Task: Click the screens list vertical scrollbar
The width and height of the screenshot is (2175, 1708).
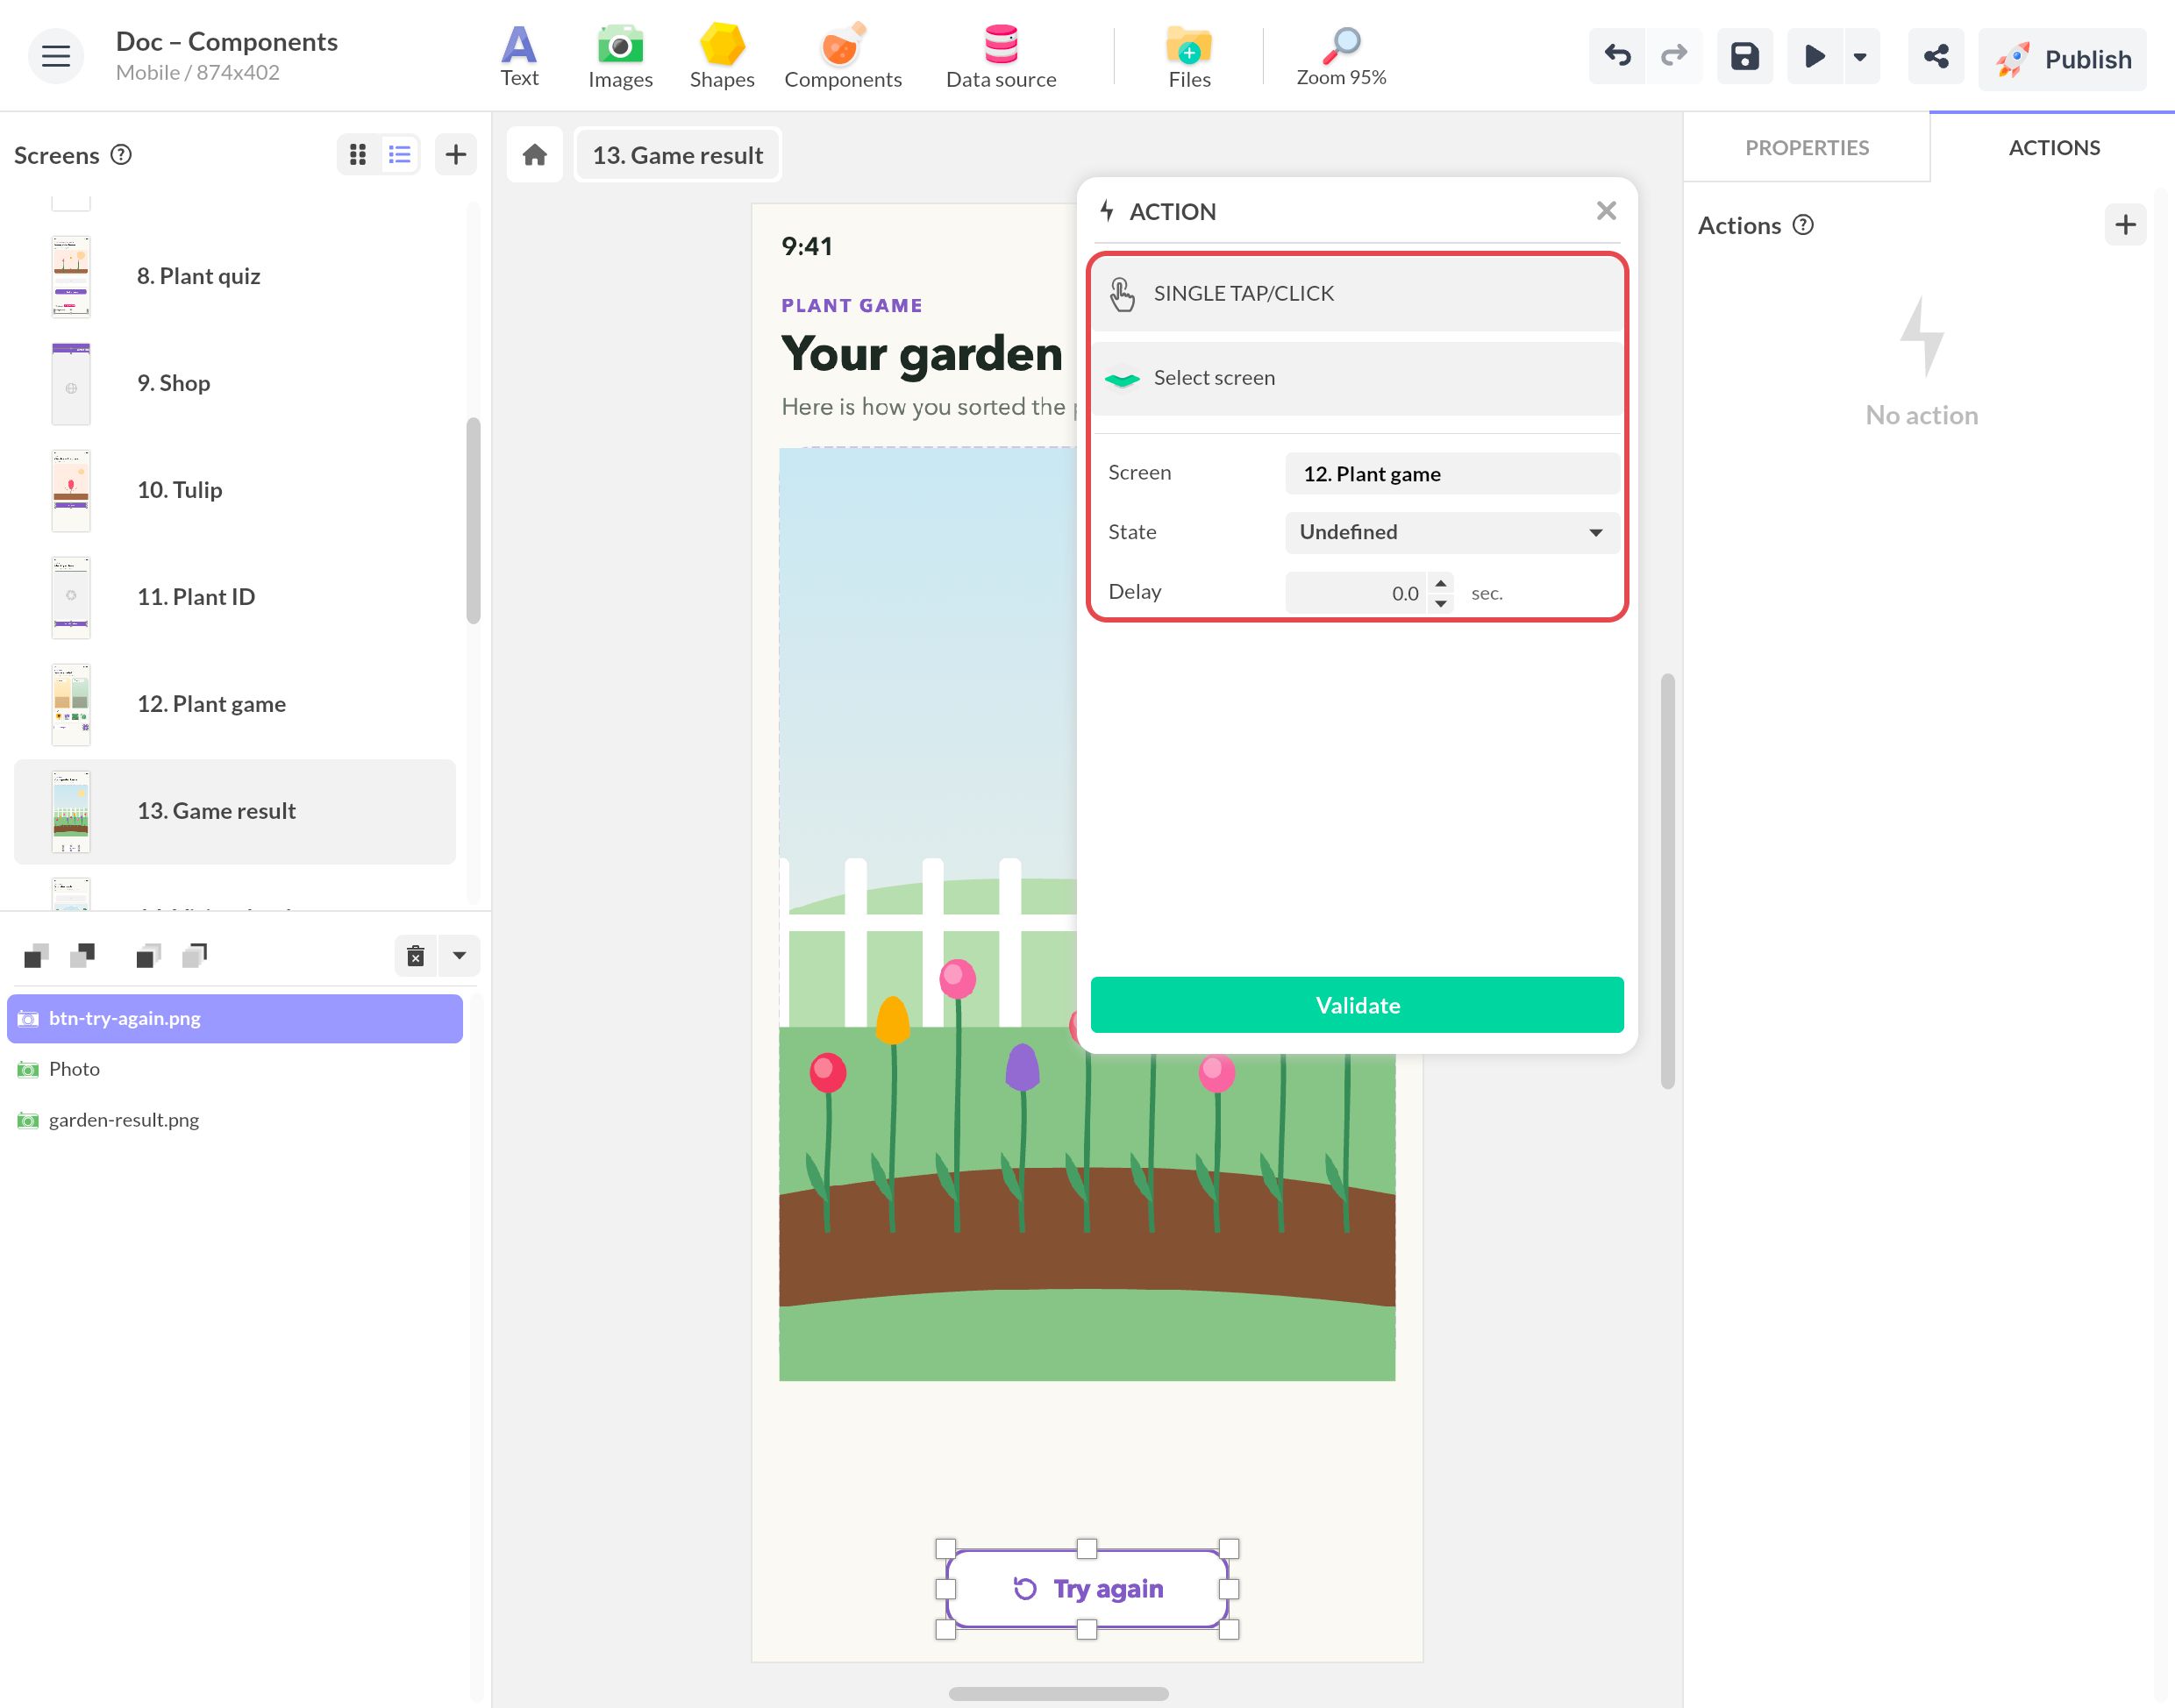Action: (x=473, y=520)
